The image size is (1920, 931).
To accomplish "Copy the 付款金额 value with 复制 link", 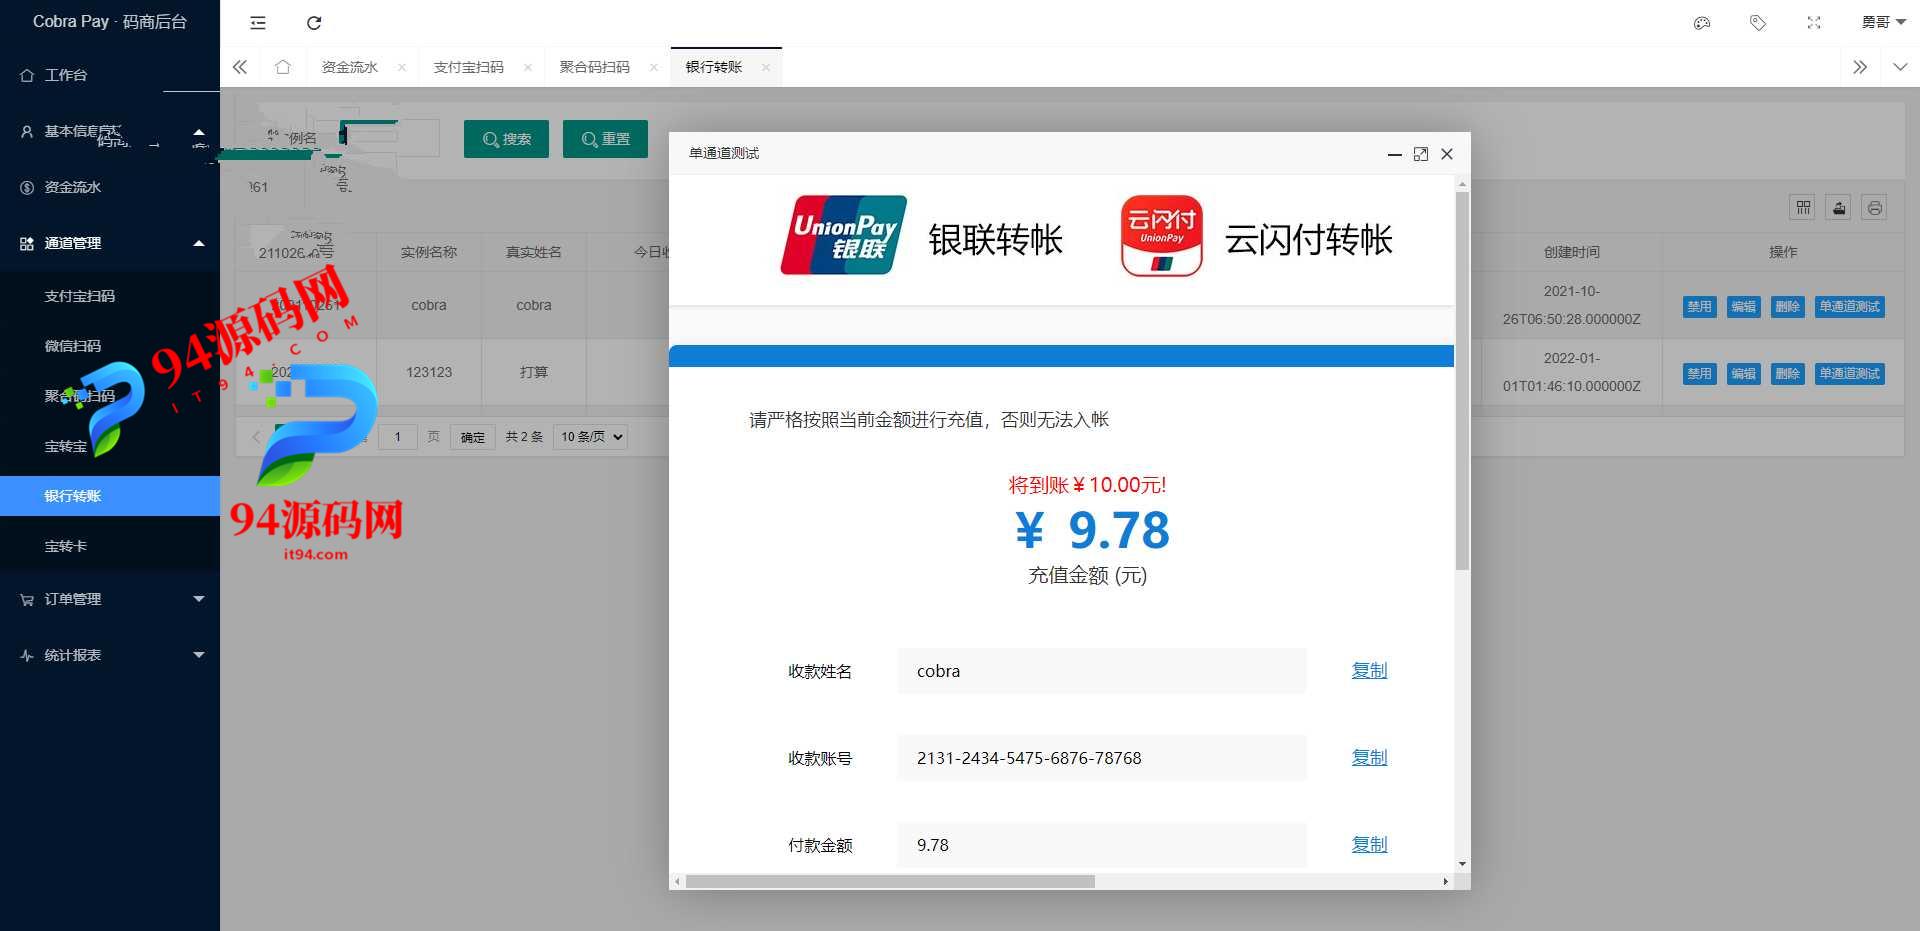I will pos(1369,844).
